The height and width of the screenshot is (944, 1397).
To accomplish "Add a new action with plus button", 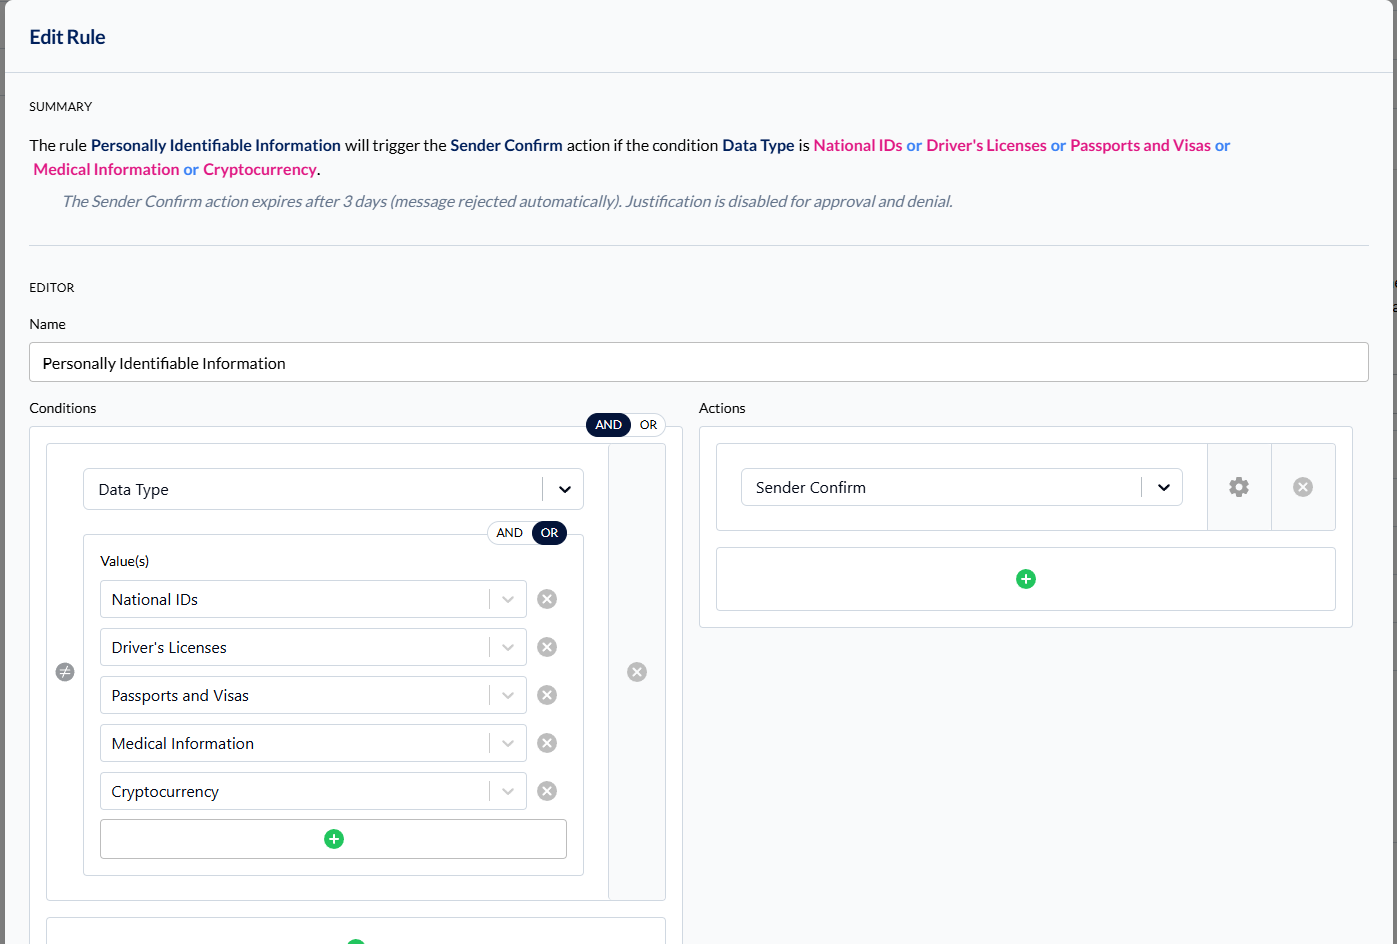I will click(1026, 579).
